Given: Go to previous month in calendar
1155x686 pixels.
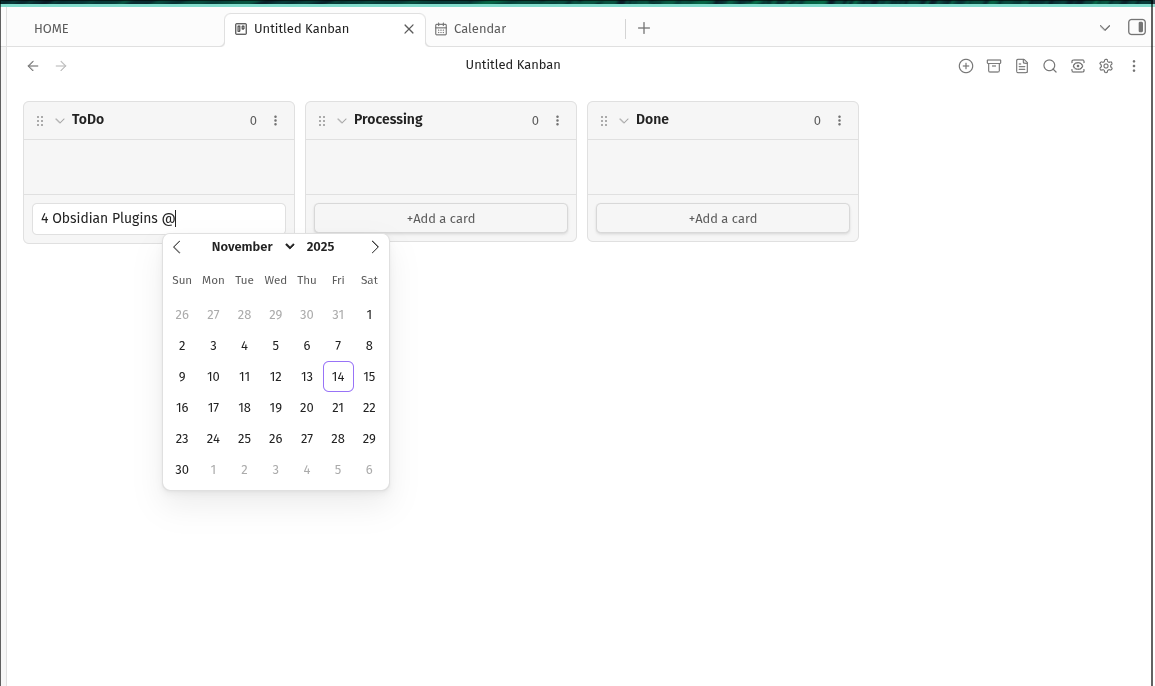Looking at the screenshot, I should 177,247.
